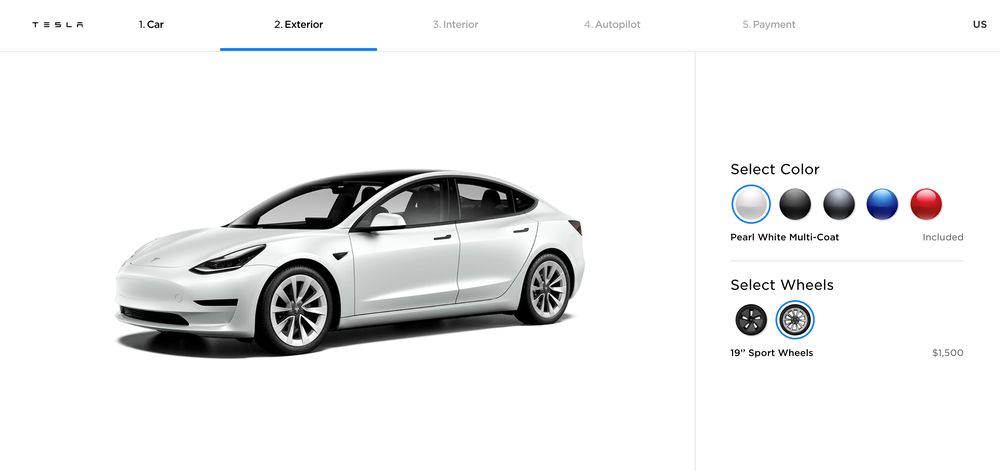Viewport: 1000px width, 471px height.
Task: Click the Select Wheels heading
Action: tap(782, 285)
